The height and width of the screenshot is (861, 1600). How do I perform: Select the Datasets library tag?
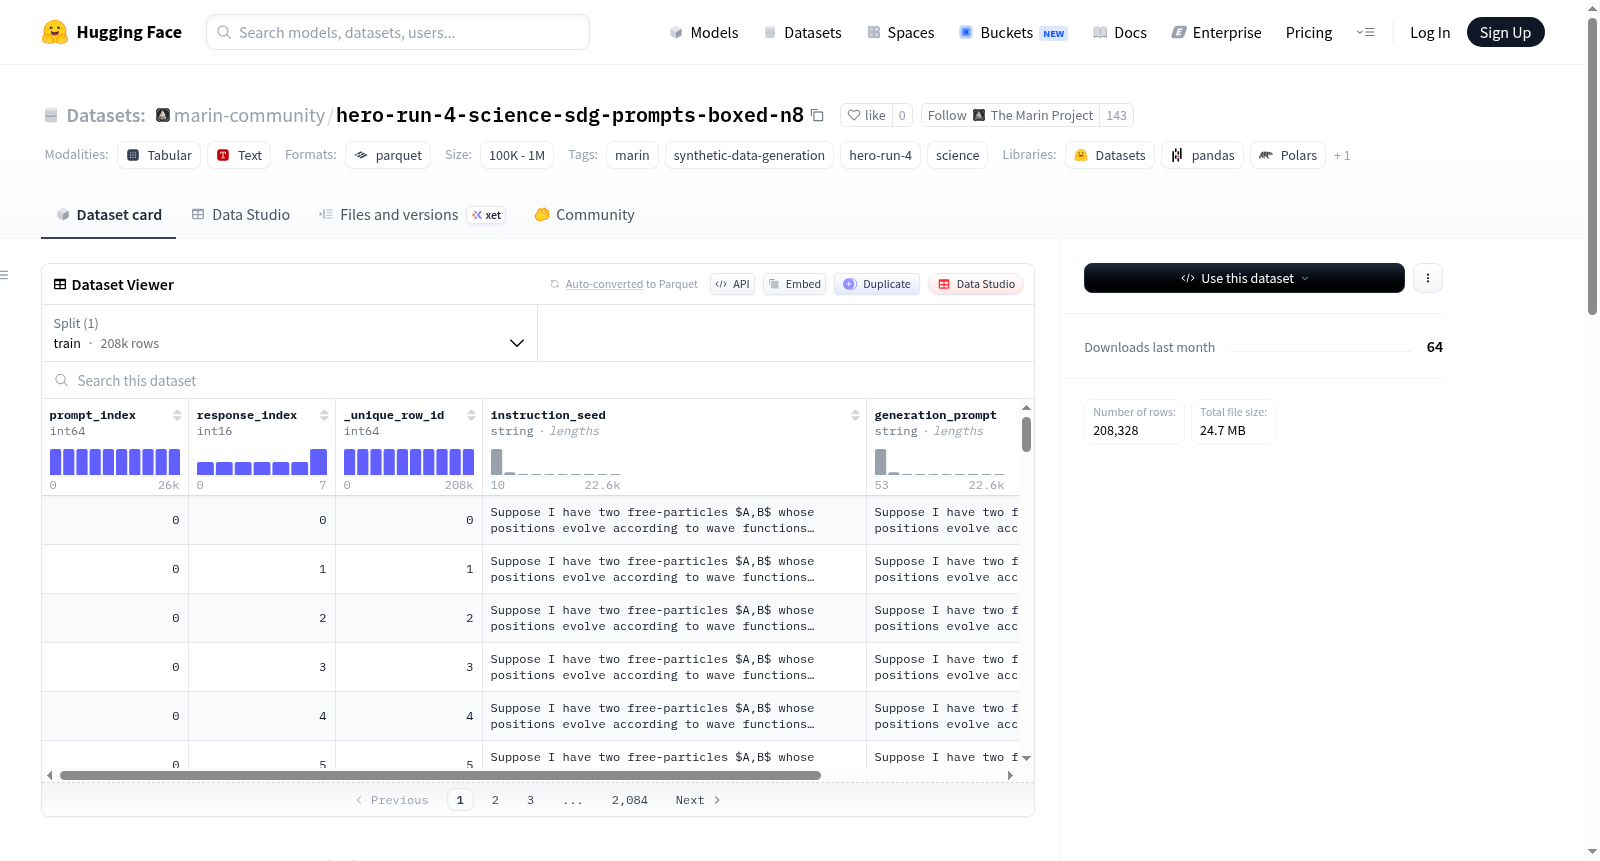point(1109,155)
